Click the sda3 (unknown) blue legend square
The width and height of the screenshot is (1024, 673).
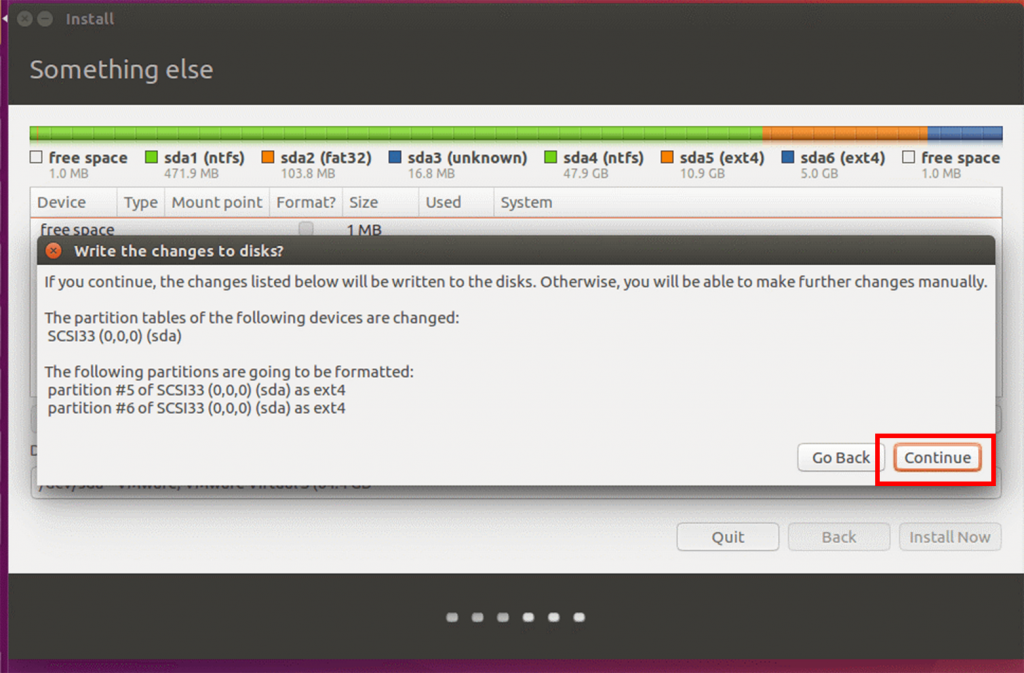click(x=395, y=157)
